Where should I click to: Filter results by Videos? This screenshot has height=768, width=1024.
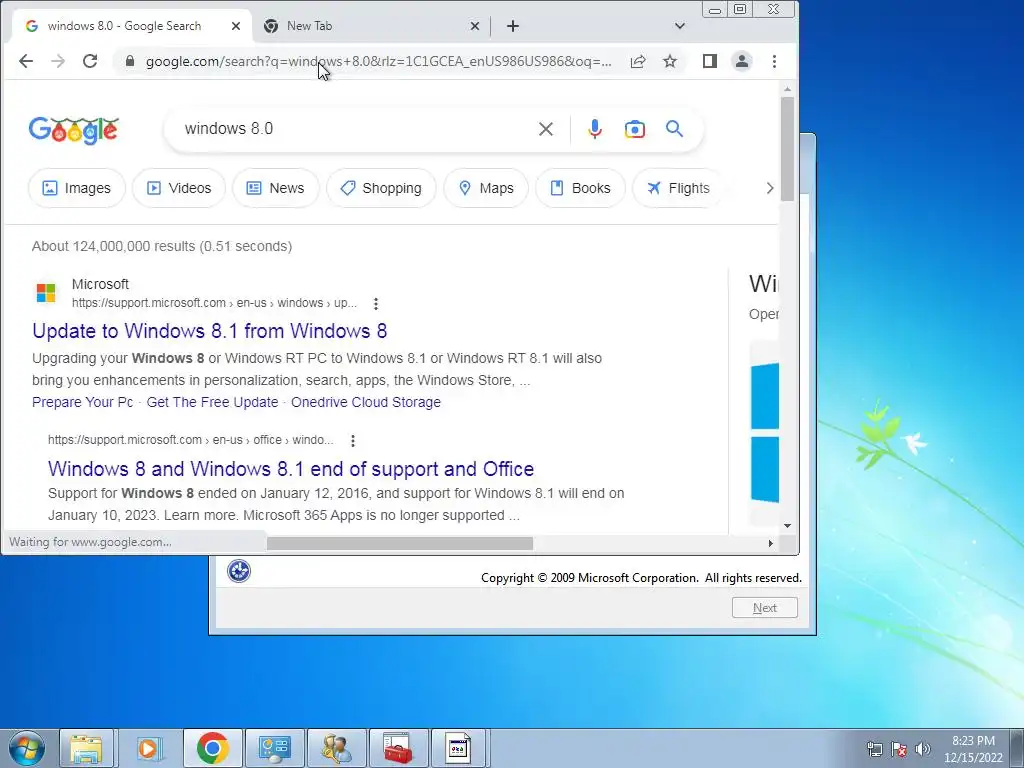tap(179, 188)
